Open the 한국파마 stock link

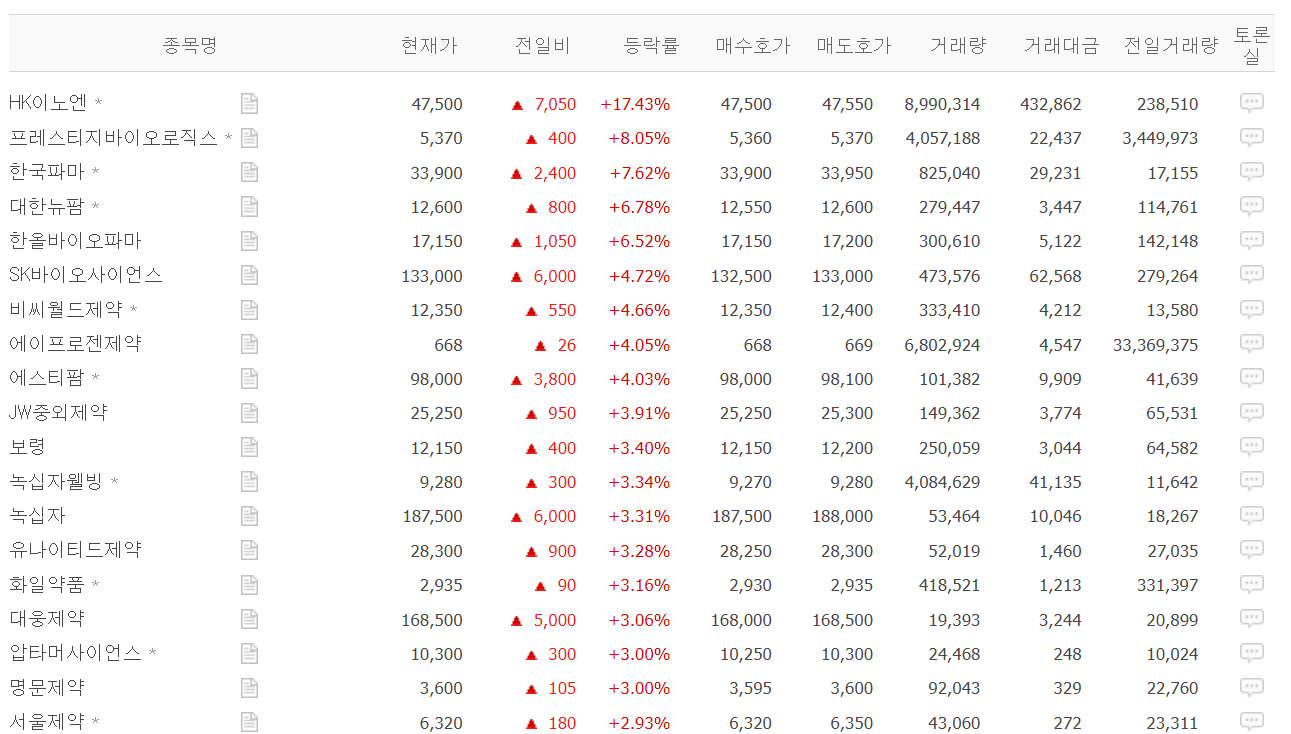[x=46, y=172]
